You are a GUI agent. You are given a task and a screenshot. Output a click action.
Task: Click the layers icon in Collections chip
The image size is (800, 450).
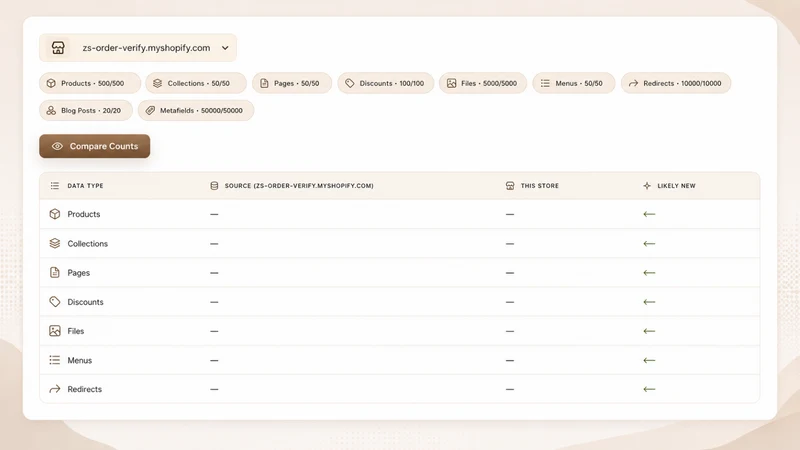click(x=157, y=83)
